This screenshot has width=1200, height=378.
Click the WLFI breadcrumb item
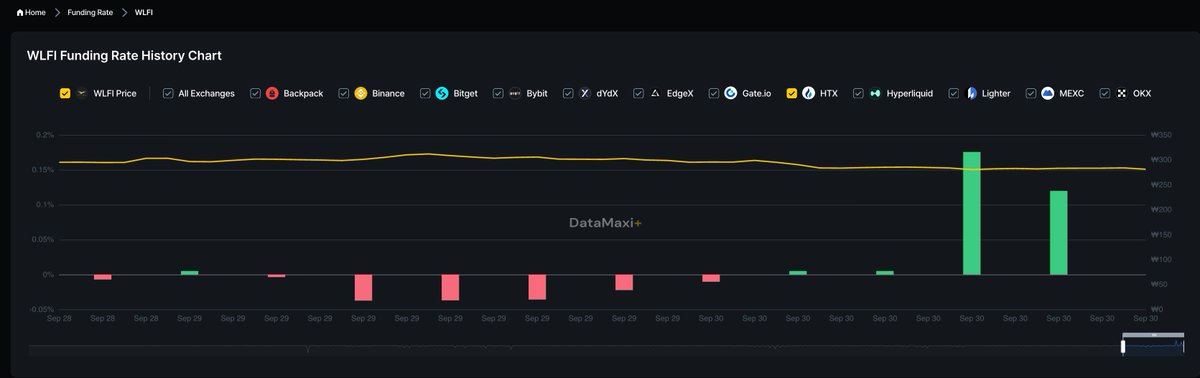(x=144, y=12)
